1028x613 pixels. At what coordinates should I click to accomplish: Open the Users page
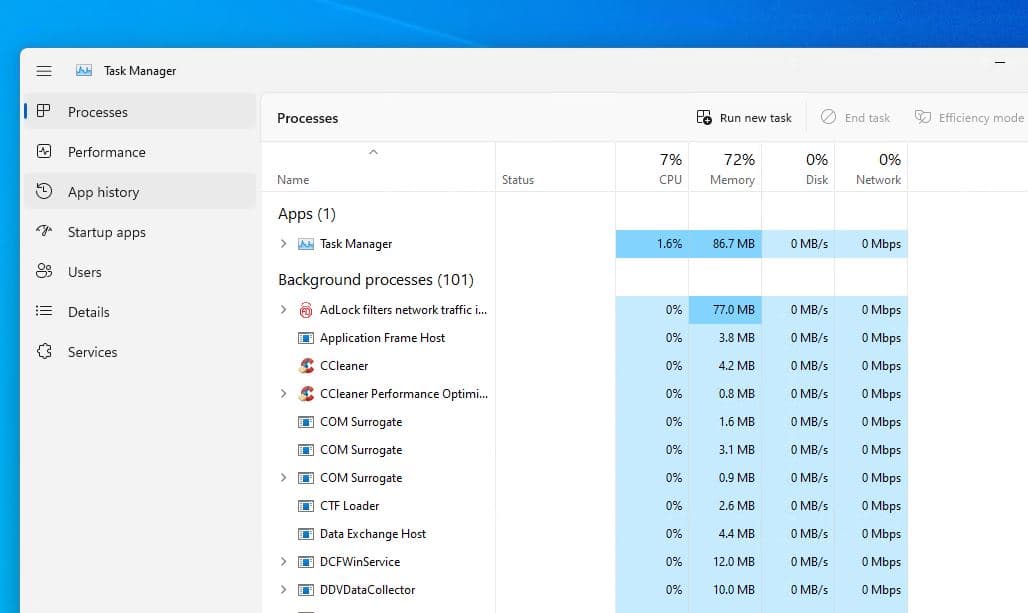click(140, 271)
